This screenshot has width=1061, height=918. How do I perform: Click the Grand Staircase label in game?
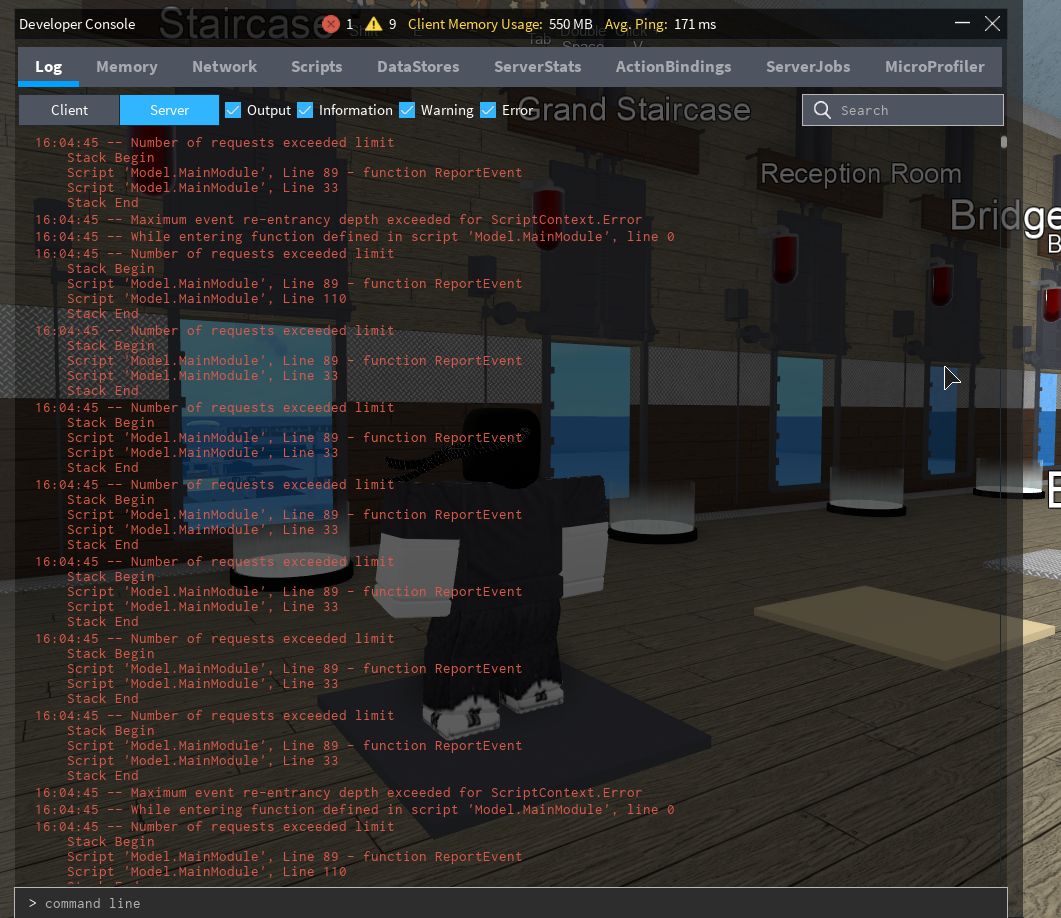(x=634, y=110)
